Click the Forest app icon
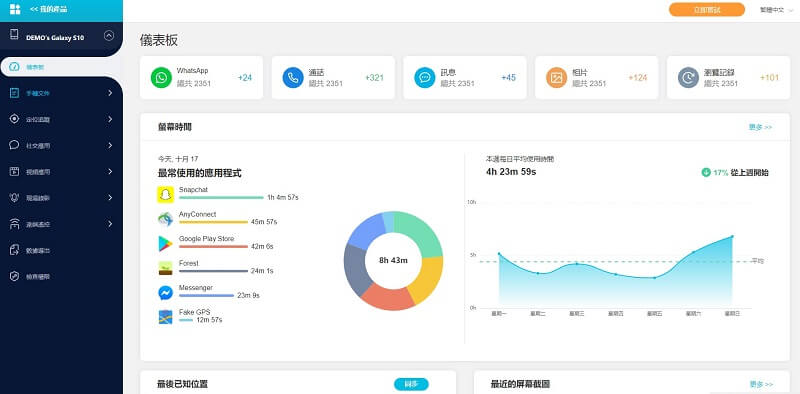The height and width of the screenshot is (394, 800). point(165,268)
